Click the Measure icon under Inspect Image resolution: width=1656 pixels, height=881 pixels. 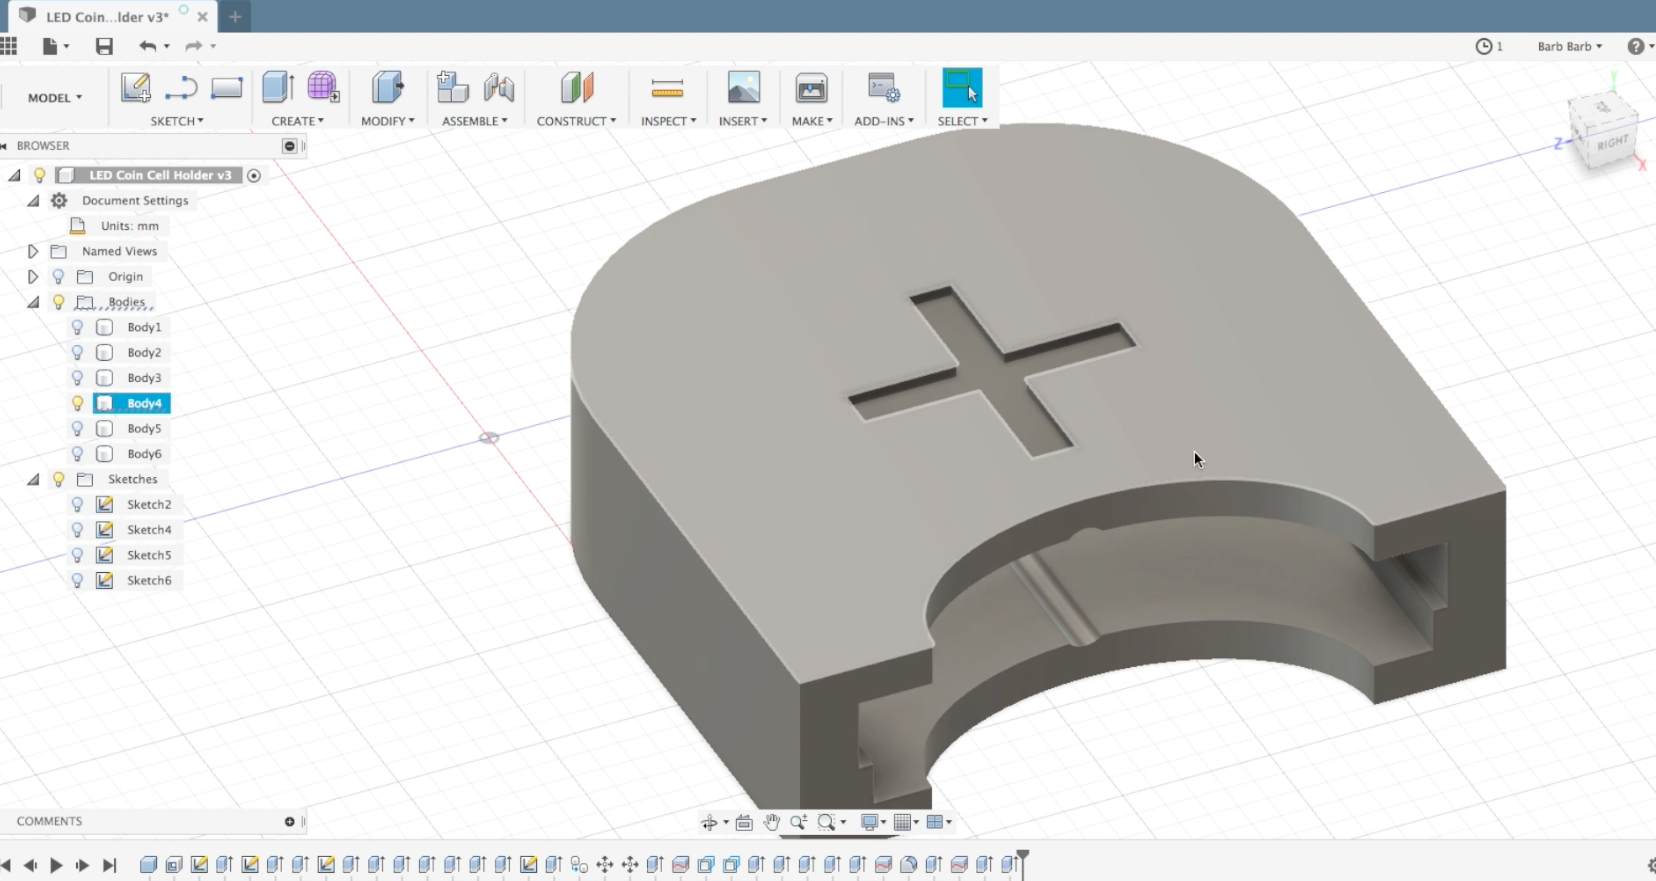(x=667, y=89)
